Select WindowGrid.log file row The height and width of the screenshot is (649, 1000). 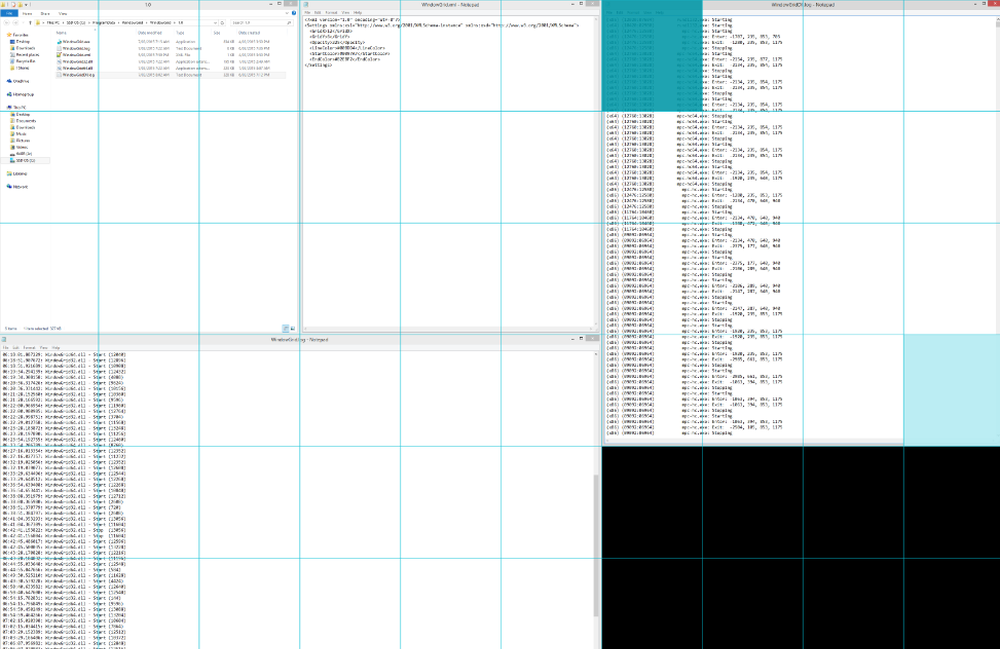(171, 48)
